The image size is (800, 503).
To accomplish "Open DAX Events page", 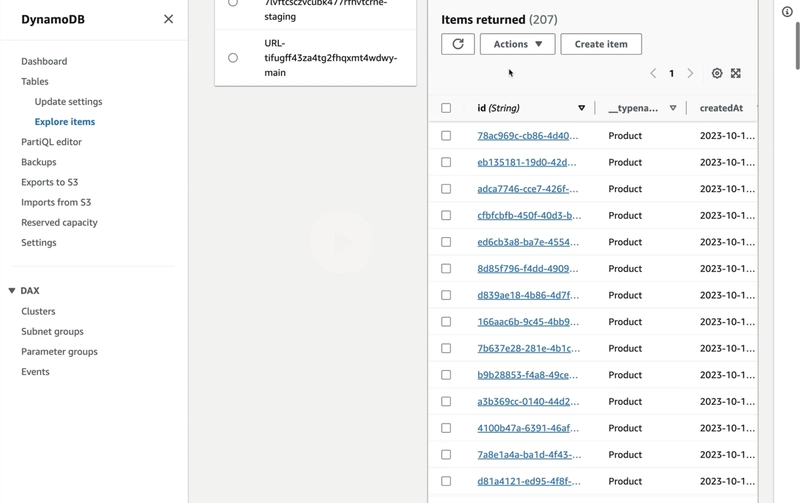I will (35, 371).
